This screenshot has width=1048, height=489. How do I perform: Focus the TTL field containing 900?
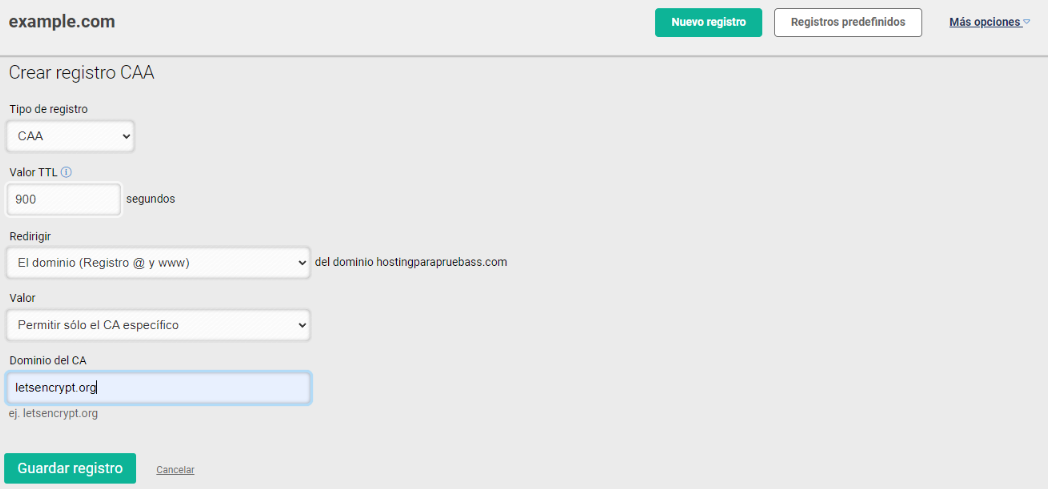click(63, 199)
